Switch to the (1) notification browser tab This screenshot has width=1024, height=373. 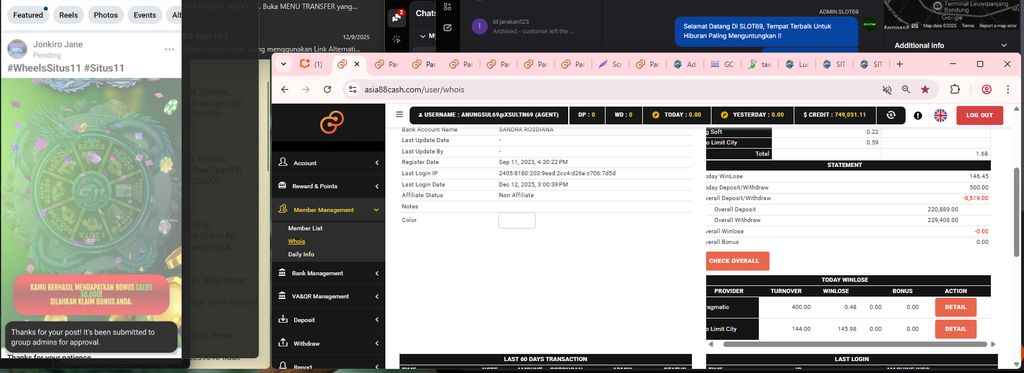(312, 64)
